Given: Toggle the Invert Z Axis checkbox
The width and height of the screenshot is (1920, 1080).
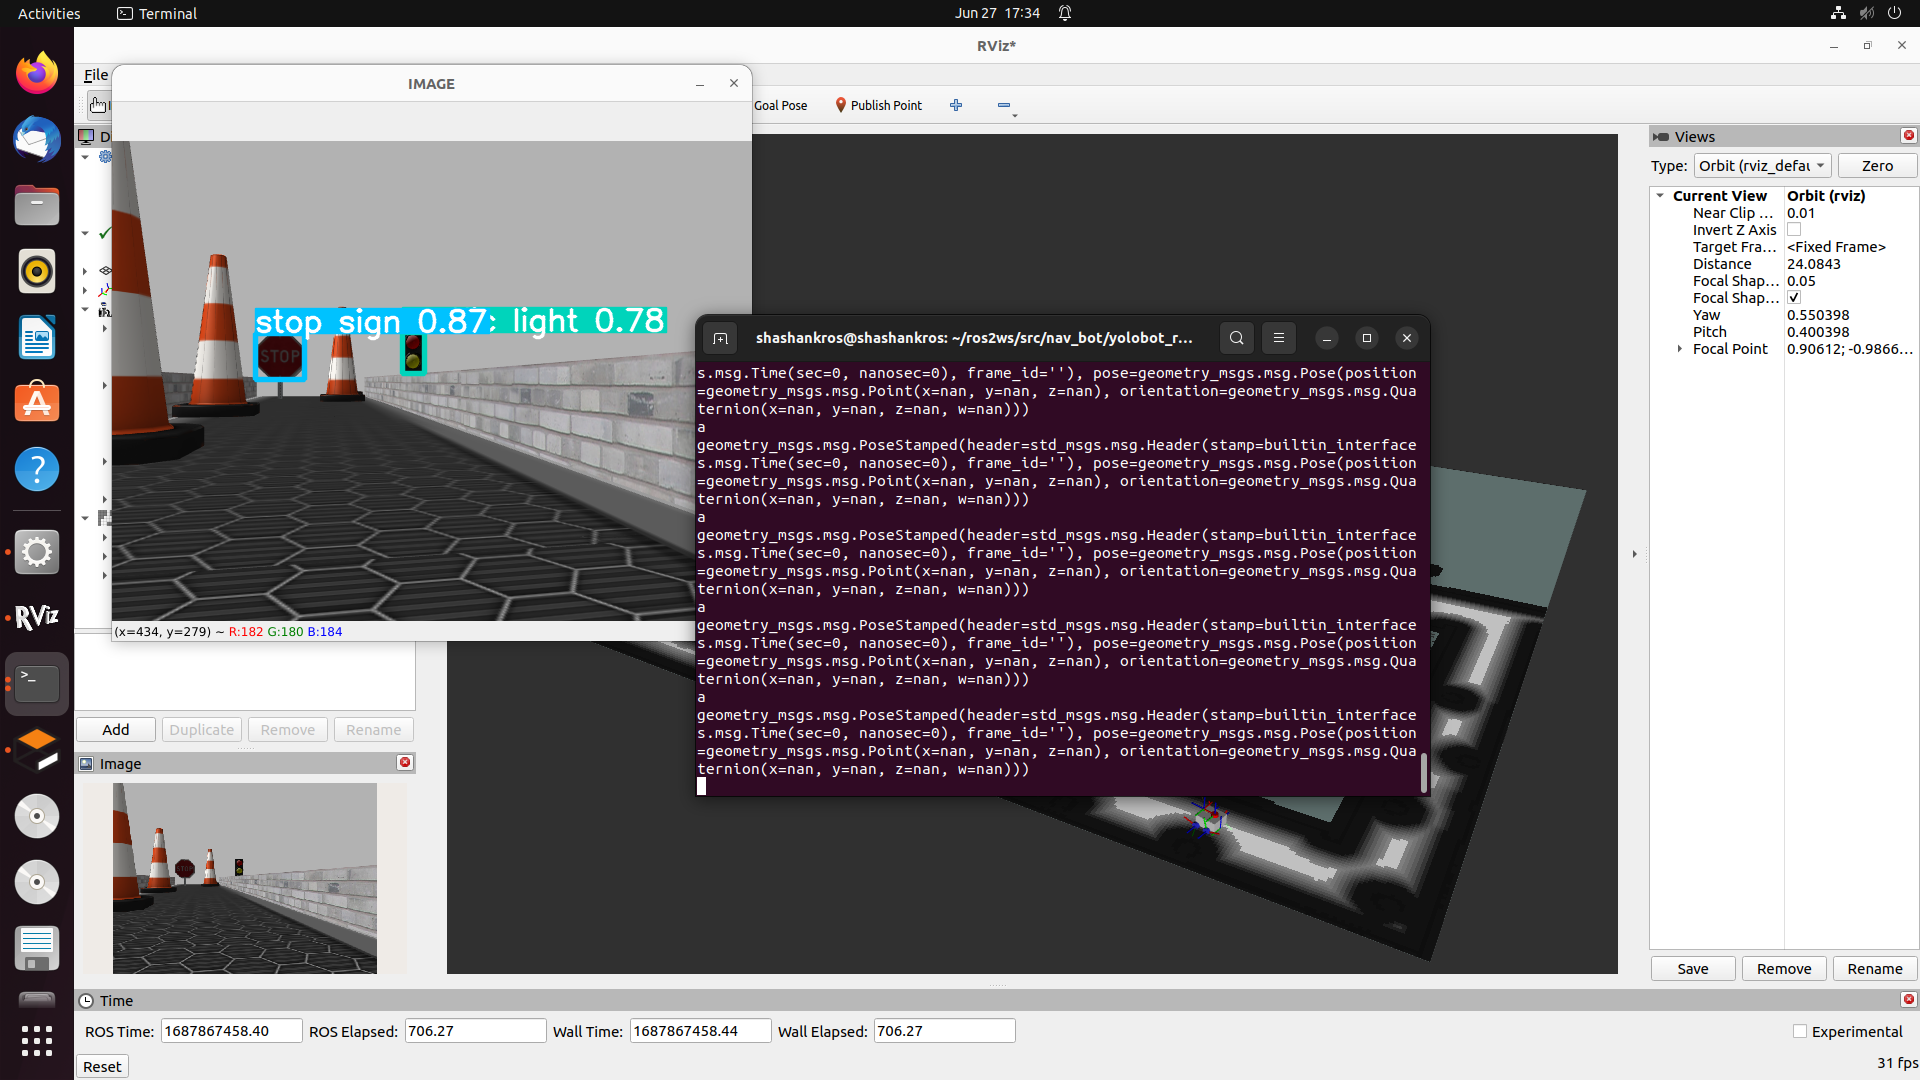Looking at the screenshot, I should pos(1795,229).
